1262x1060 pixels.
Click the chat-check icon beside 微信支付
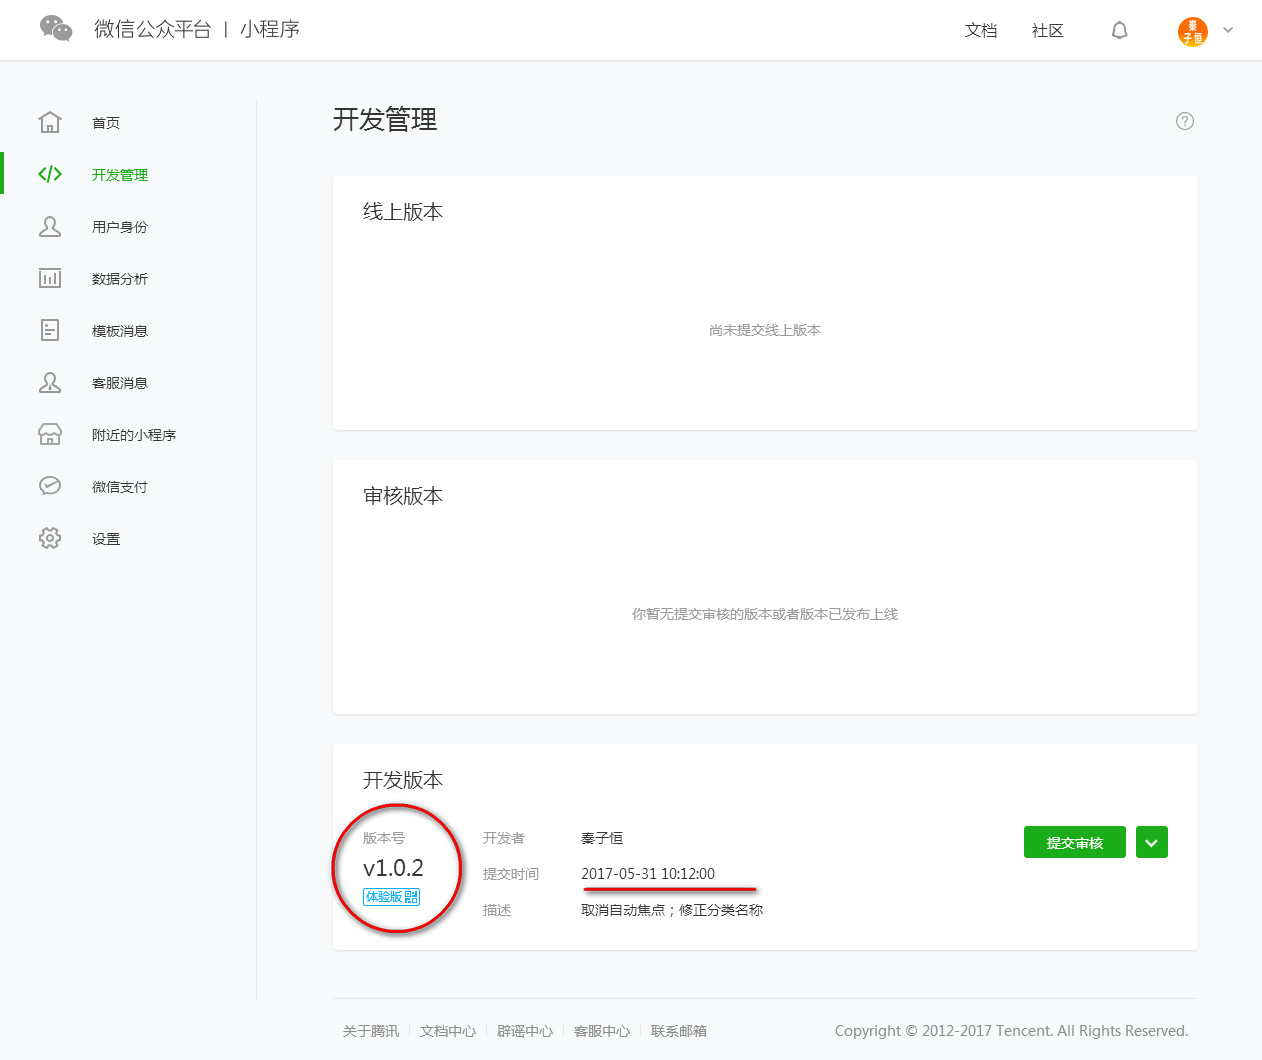click(x=50, y=486)
